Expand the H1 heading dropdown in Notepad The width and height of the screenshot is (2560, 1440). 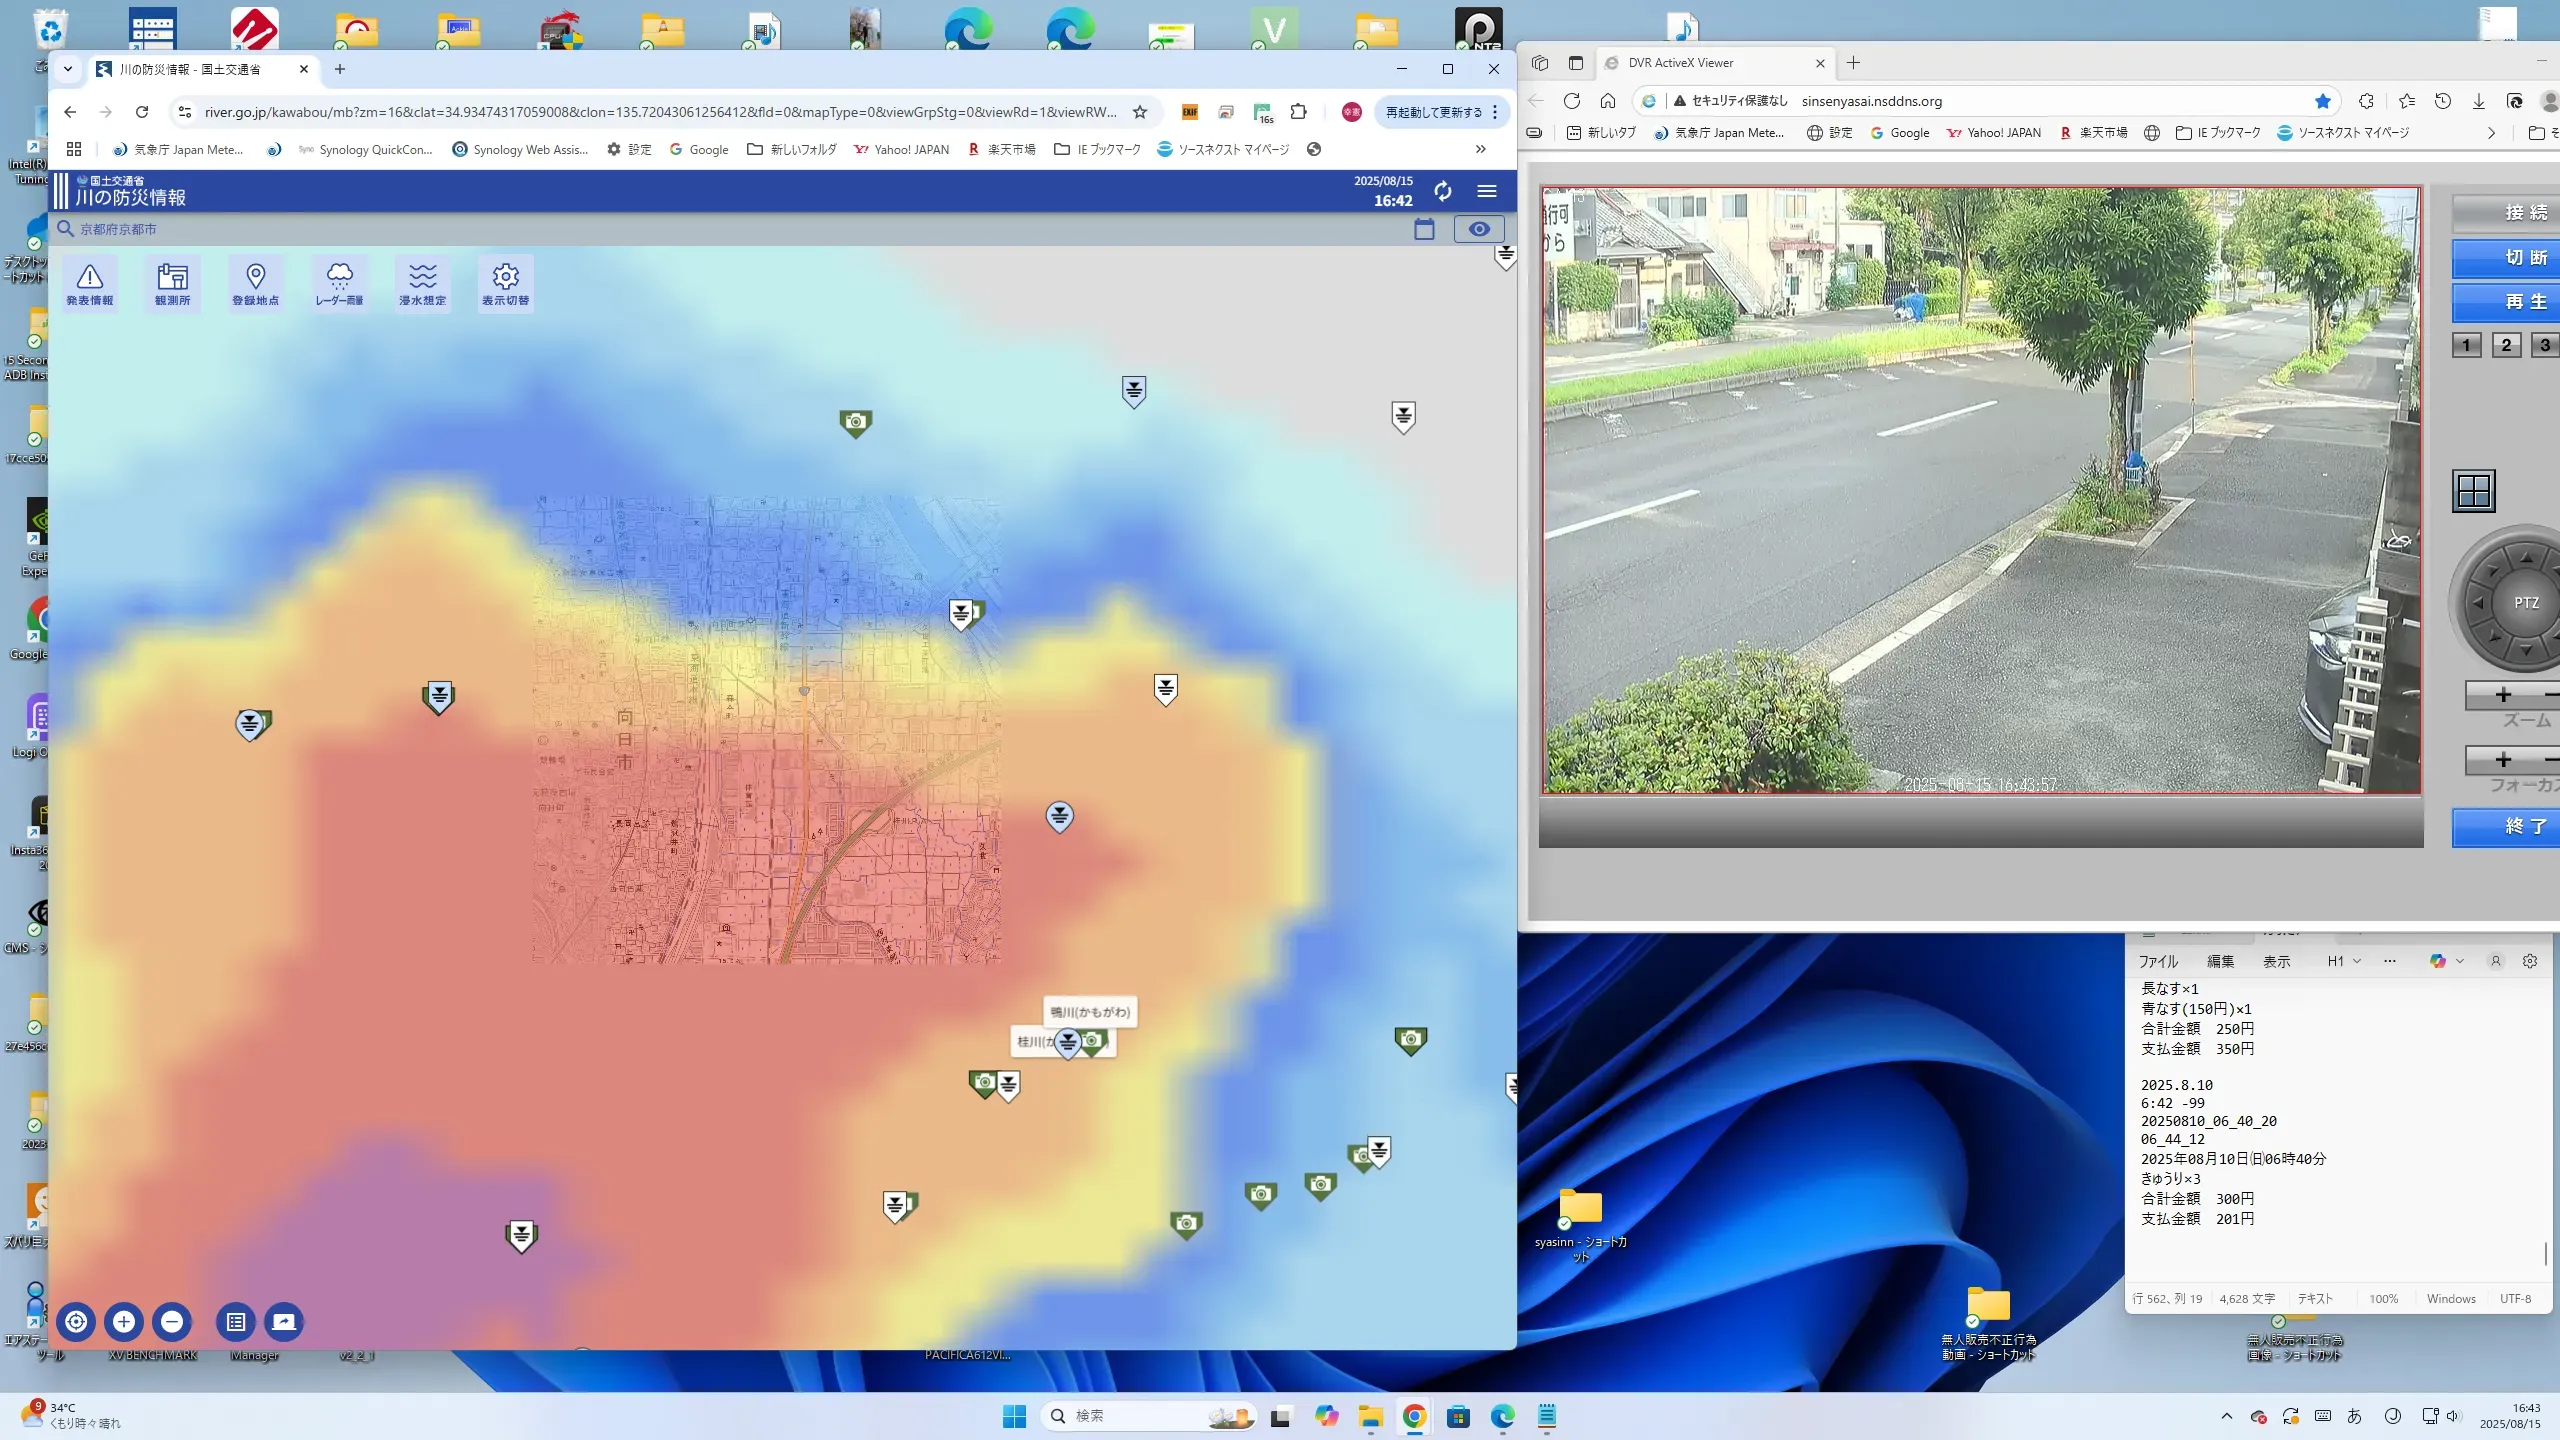click(x=2343, y=961)
